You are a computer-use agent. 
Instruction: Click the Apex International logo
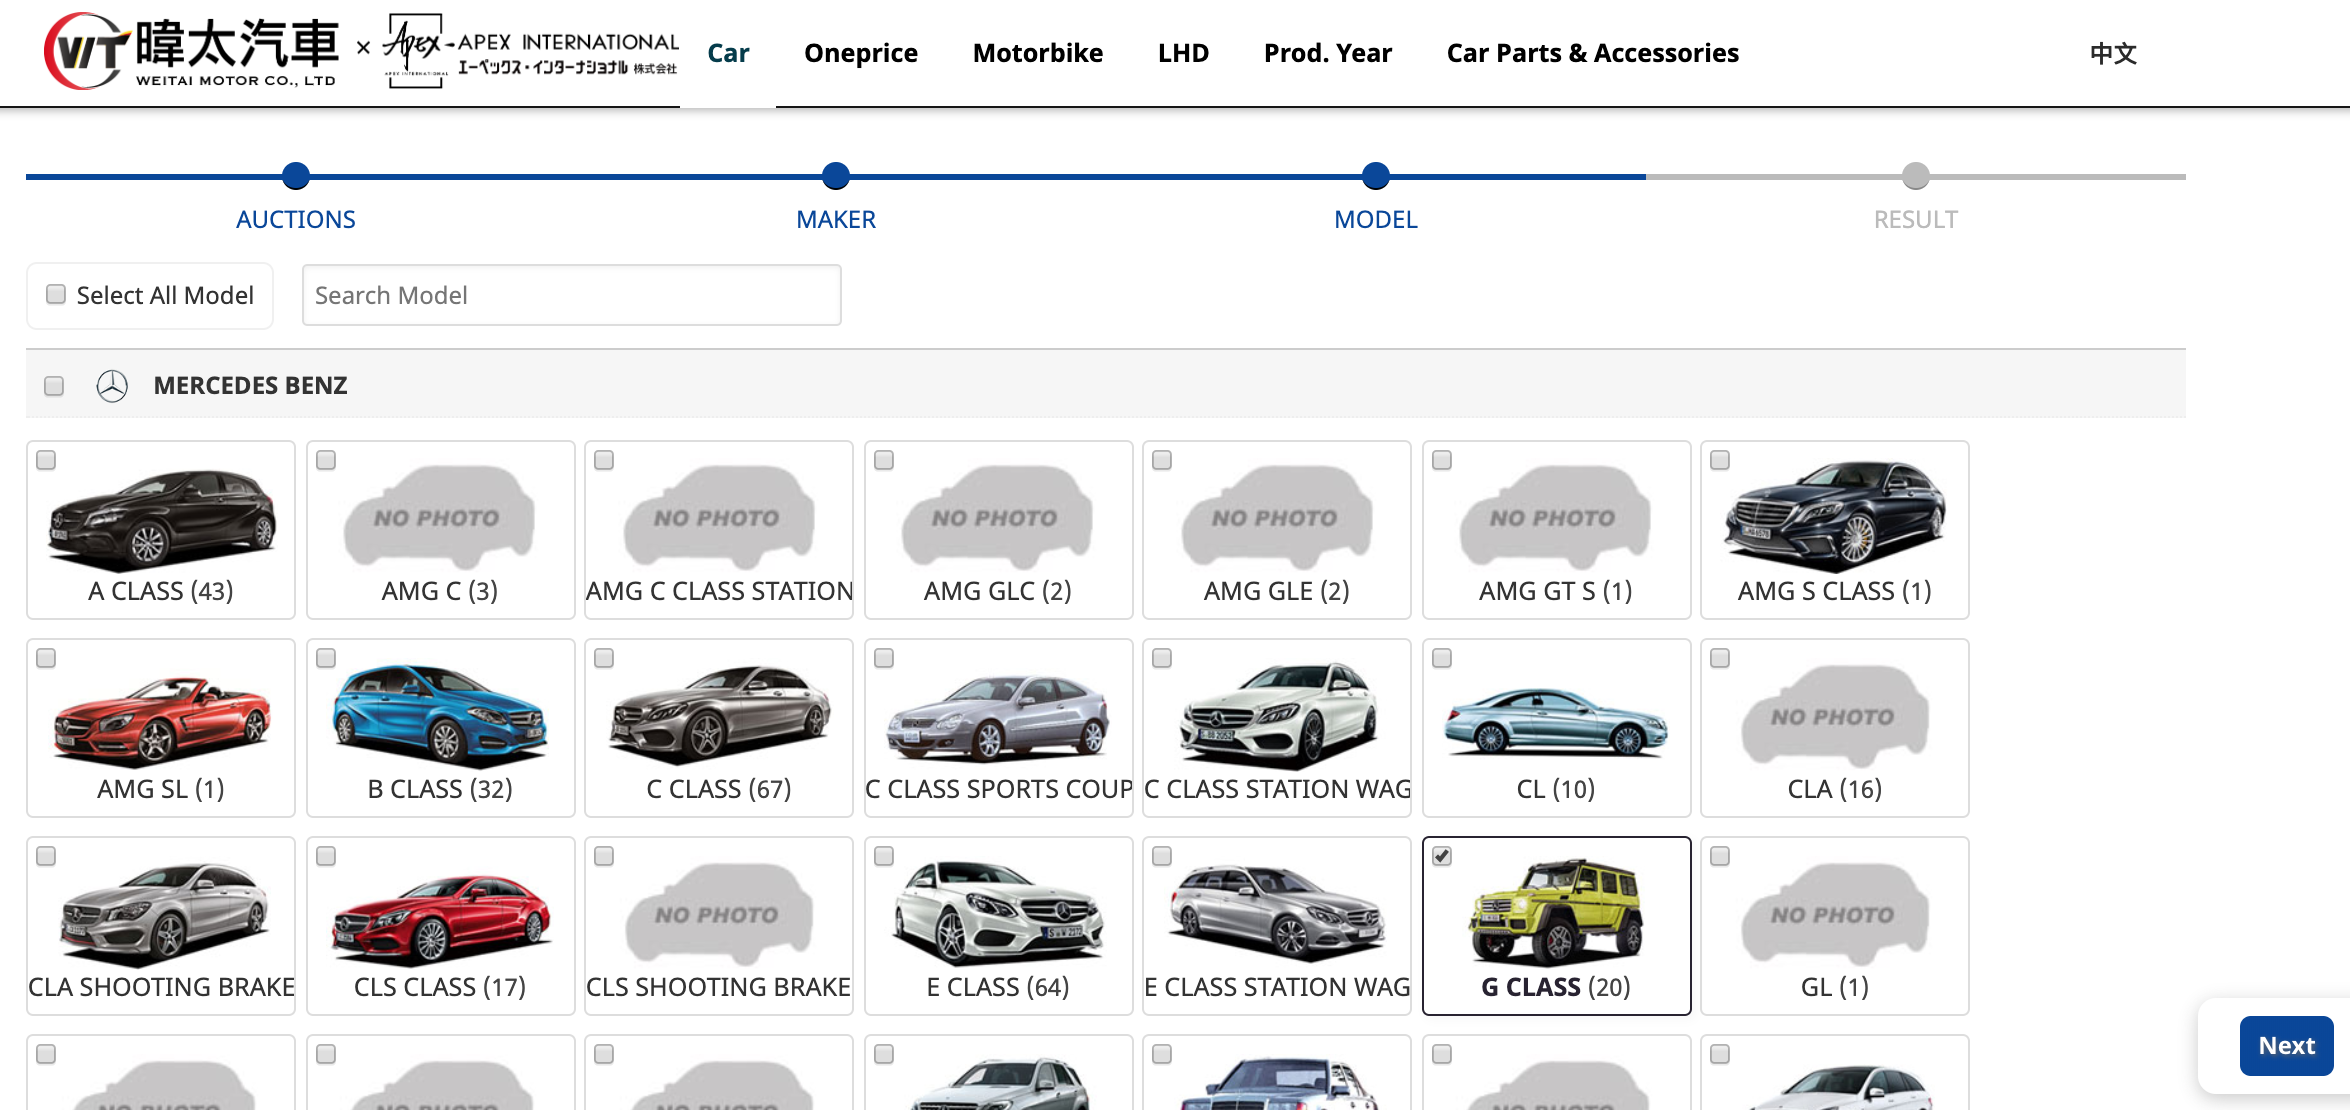point(531,52)
